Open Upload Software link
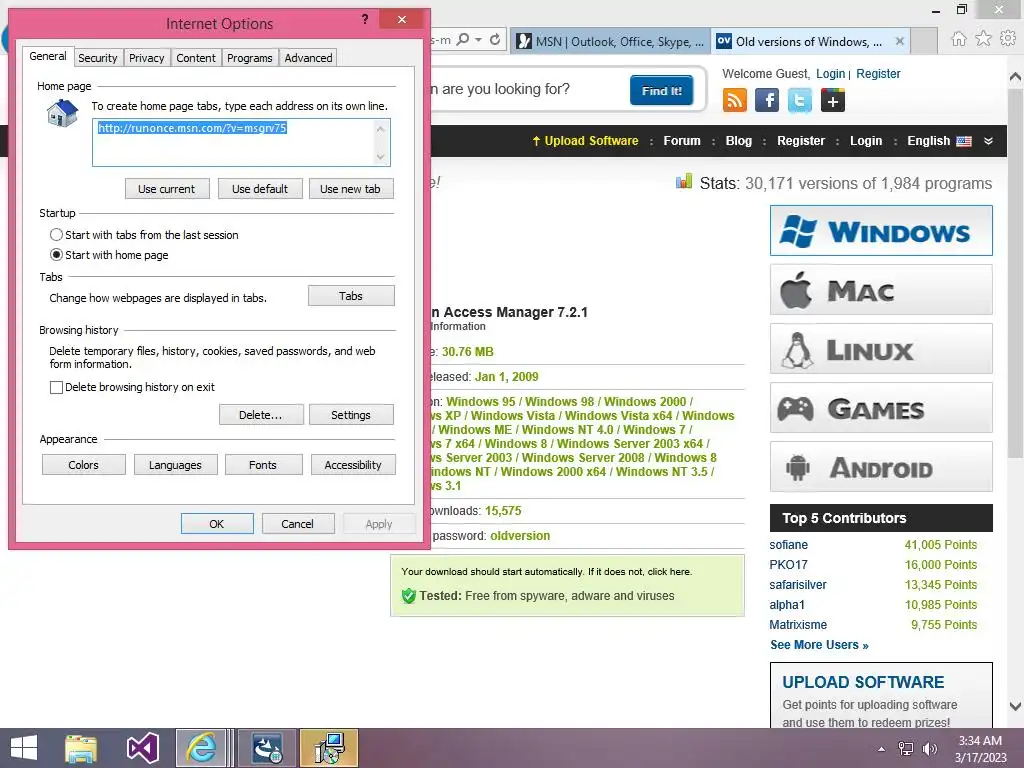The image size is (1024, 768). click(585, 141)
